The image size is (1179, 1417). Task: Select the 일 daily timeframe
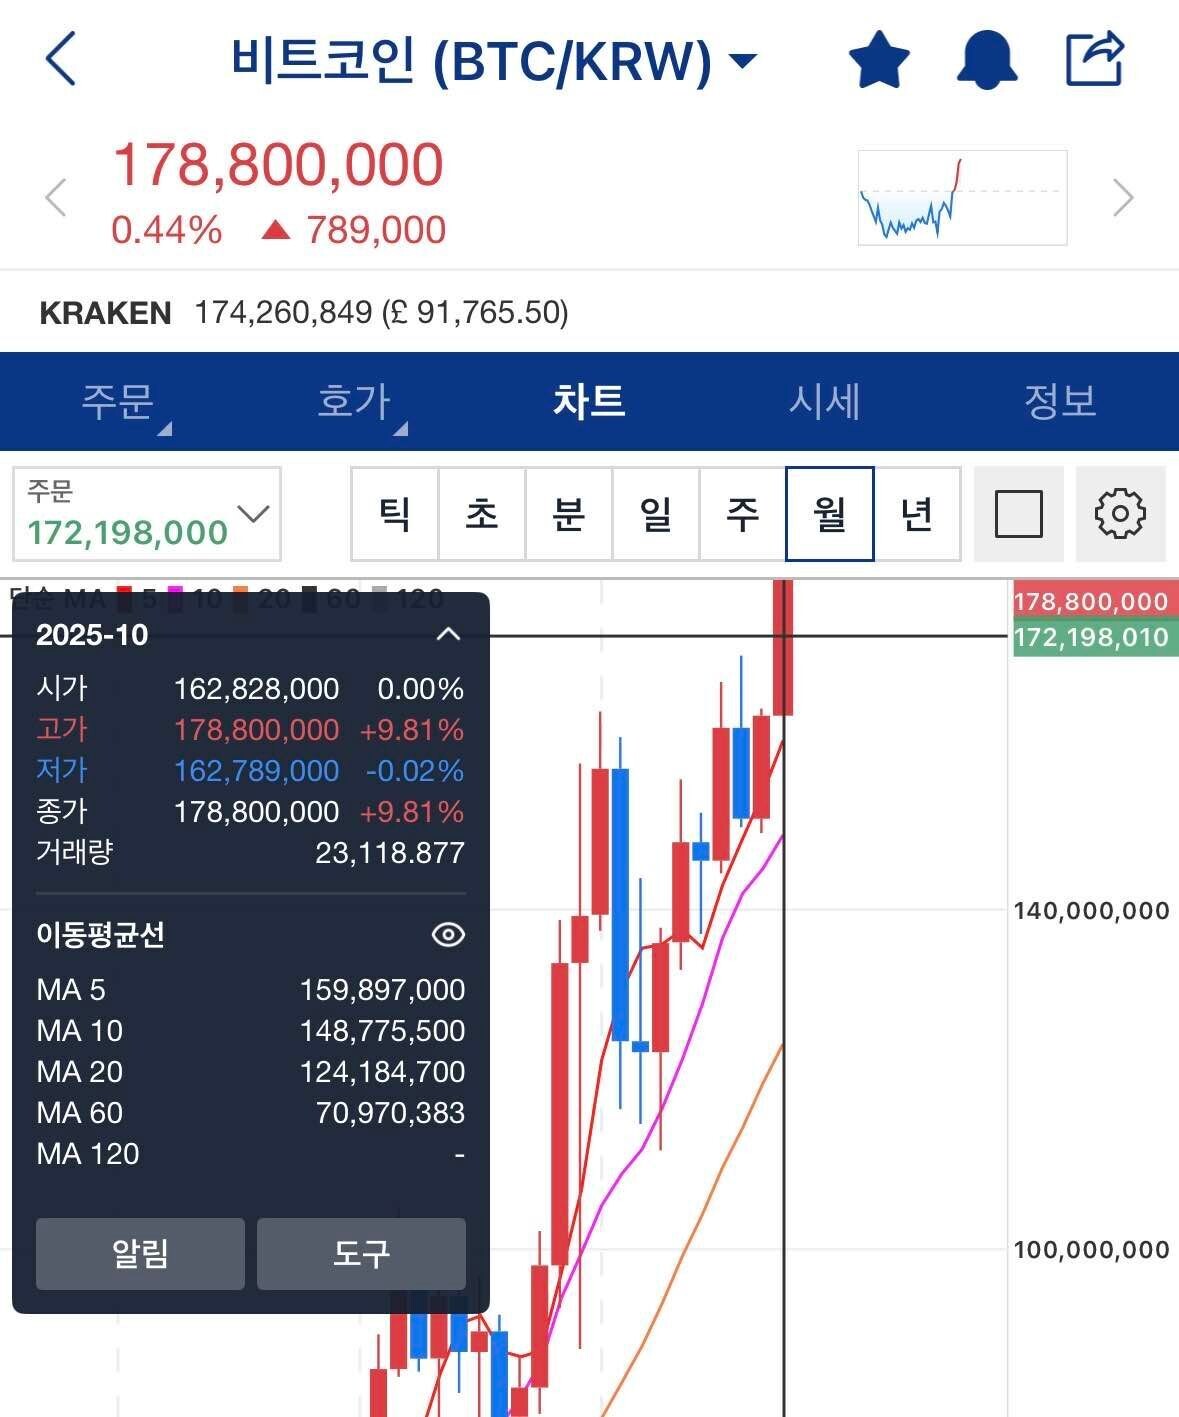coord(655,514)
